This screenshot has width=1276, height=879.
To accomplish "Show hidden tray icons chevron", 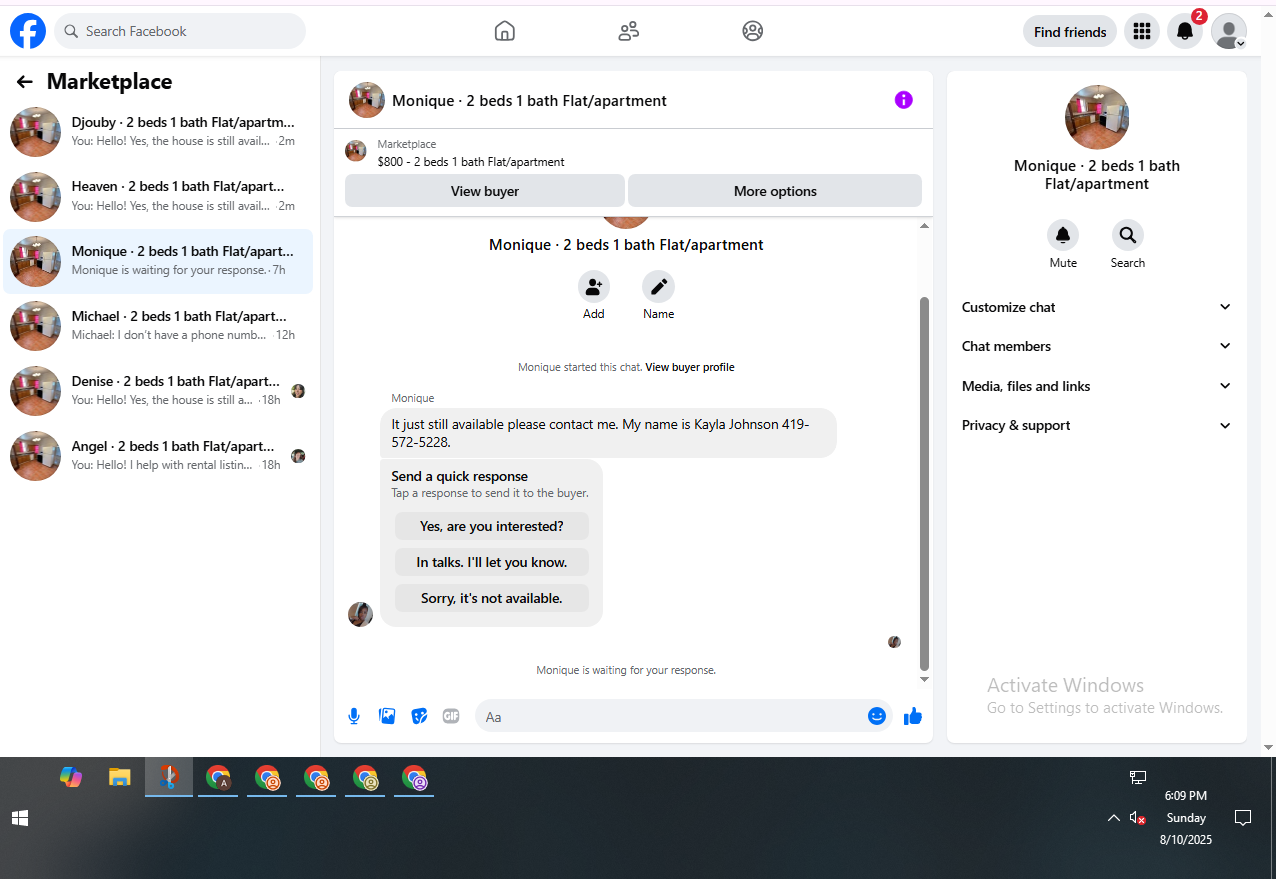I will click(1113, 818).
